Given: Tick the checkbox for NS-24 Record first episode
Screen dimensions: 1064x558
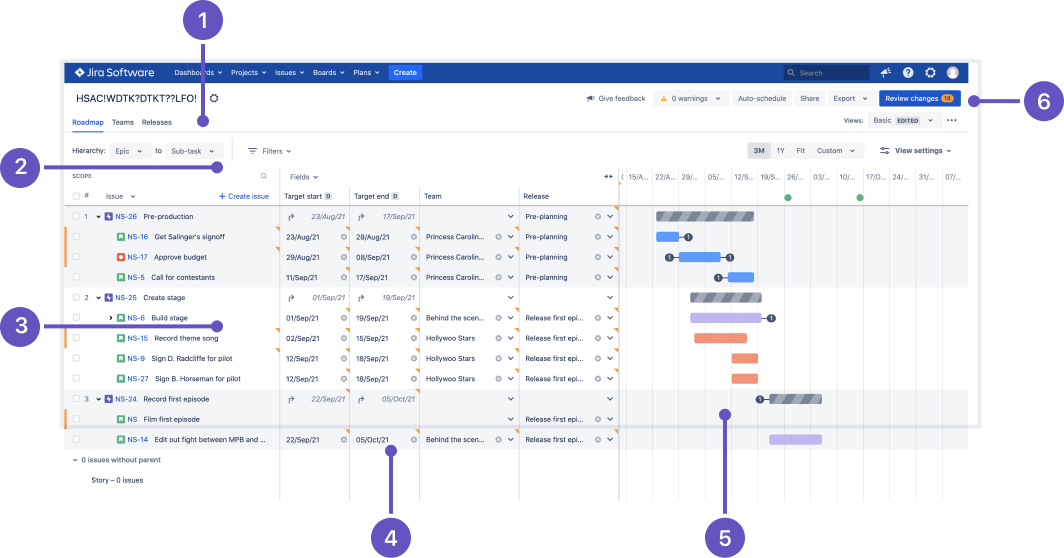Looking at the screenshot, I should [76, 399].
